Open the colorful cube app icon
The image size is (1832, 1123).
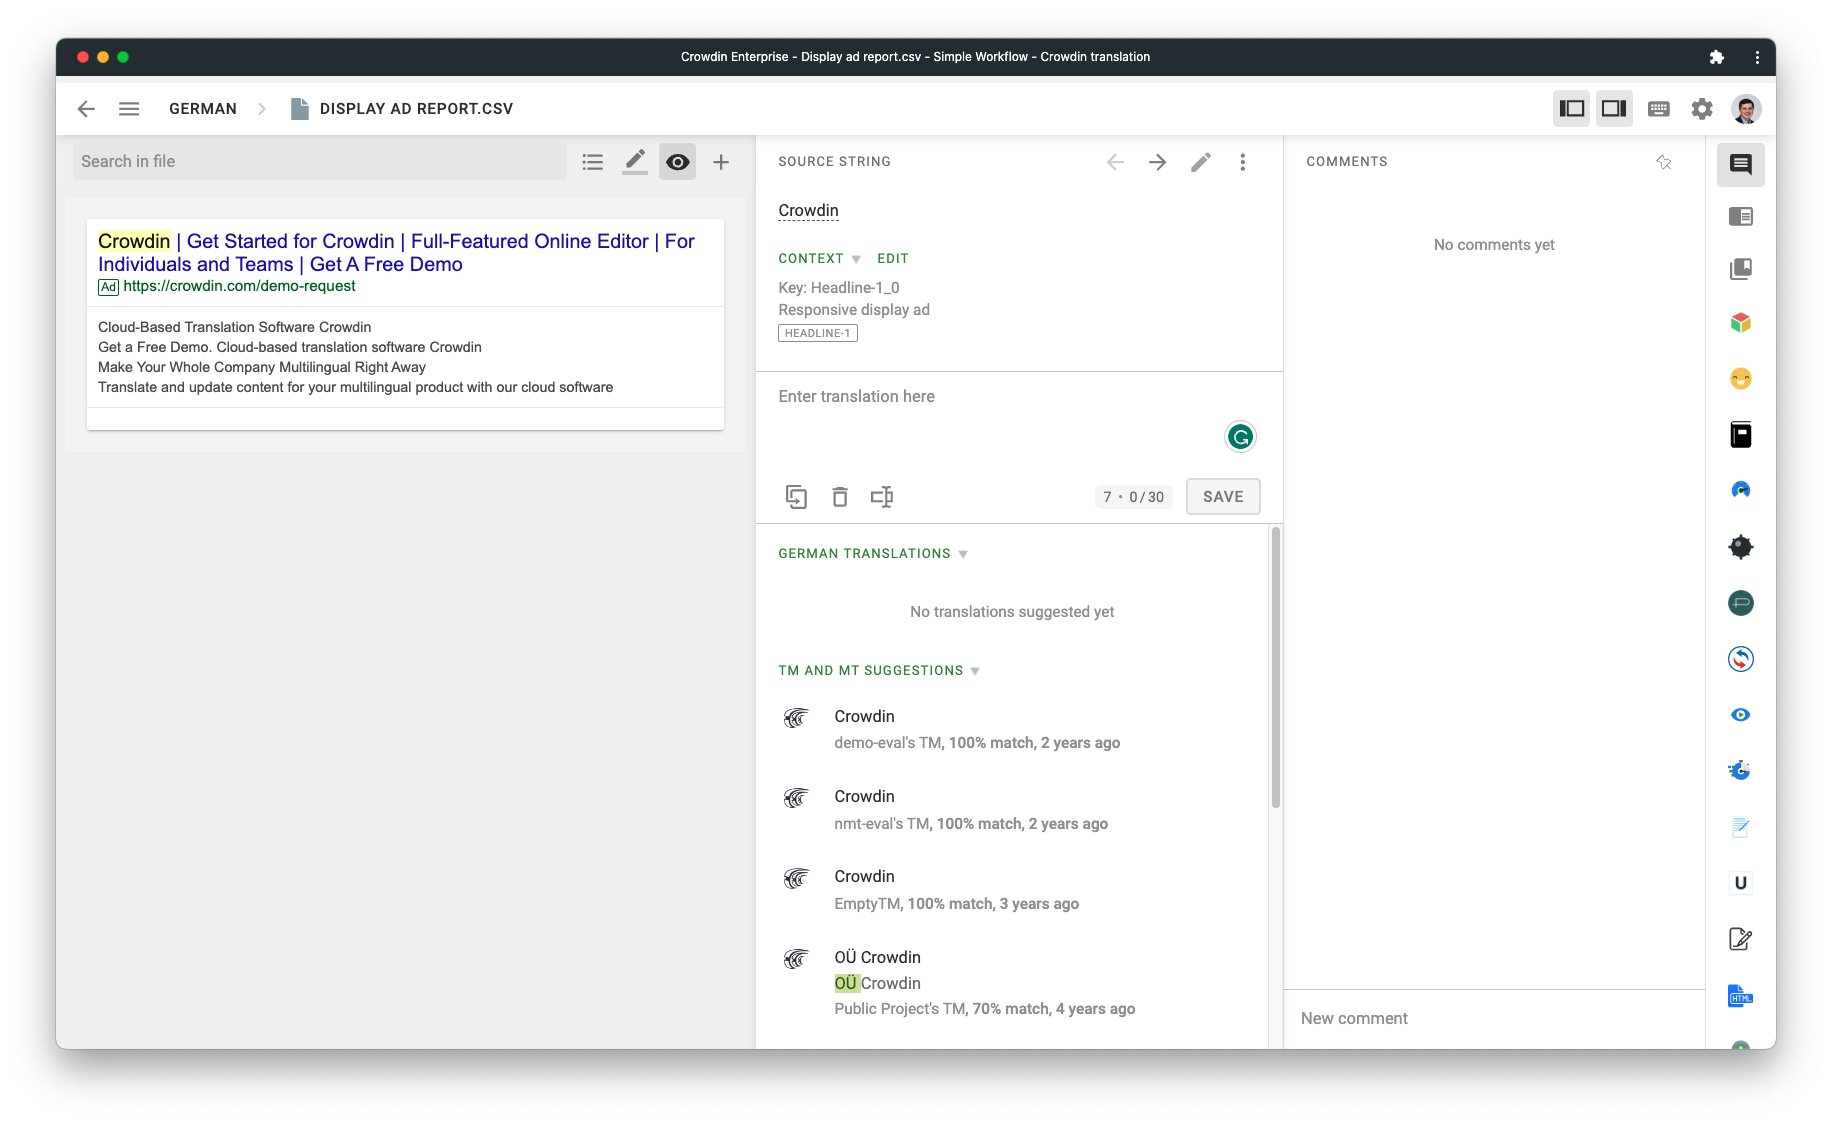(1741, 323)
